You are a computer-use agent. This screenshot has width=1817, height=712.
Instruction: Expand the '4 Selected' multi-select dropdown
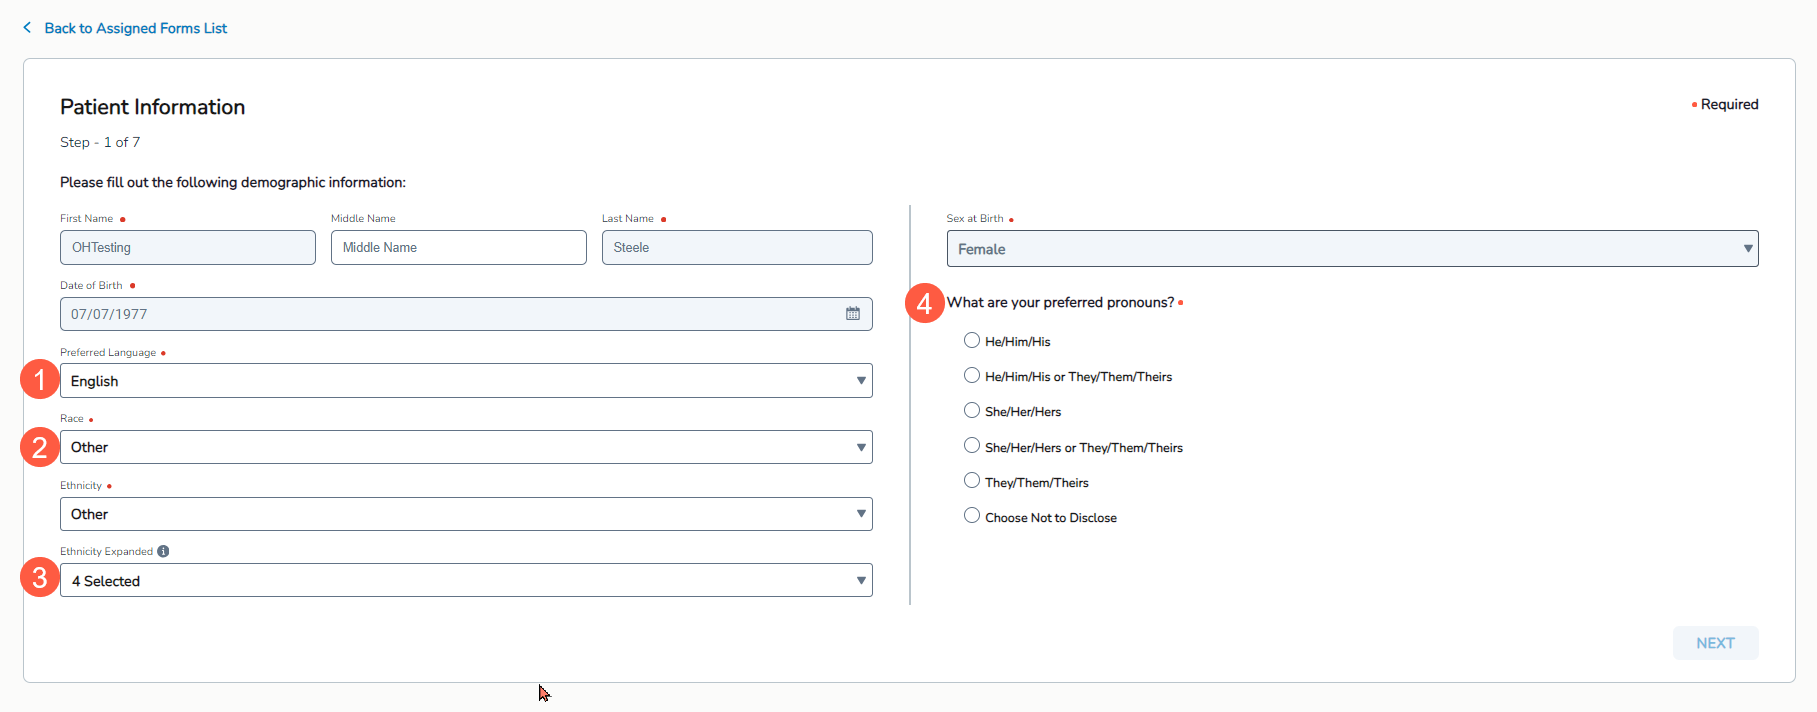pyautogui.click(x=465, y=581)
